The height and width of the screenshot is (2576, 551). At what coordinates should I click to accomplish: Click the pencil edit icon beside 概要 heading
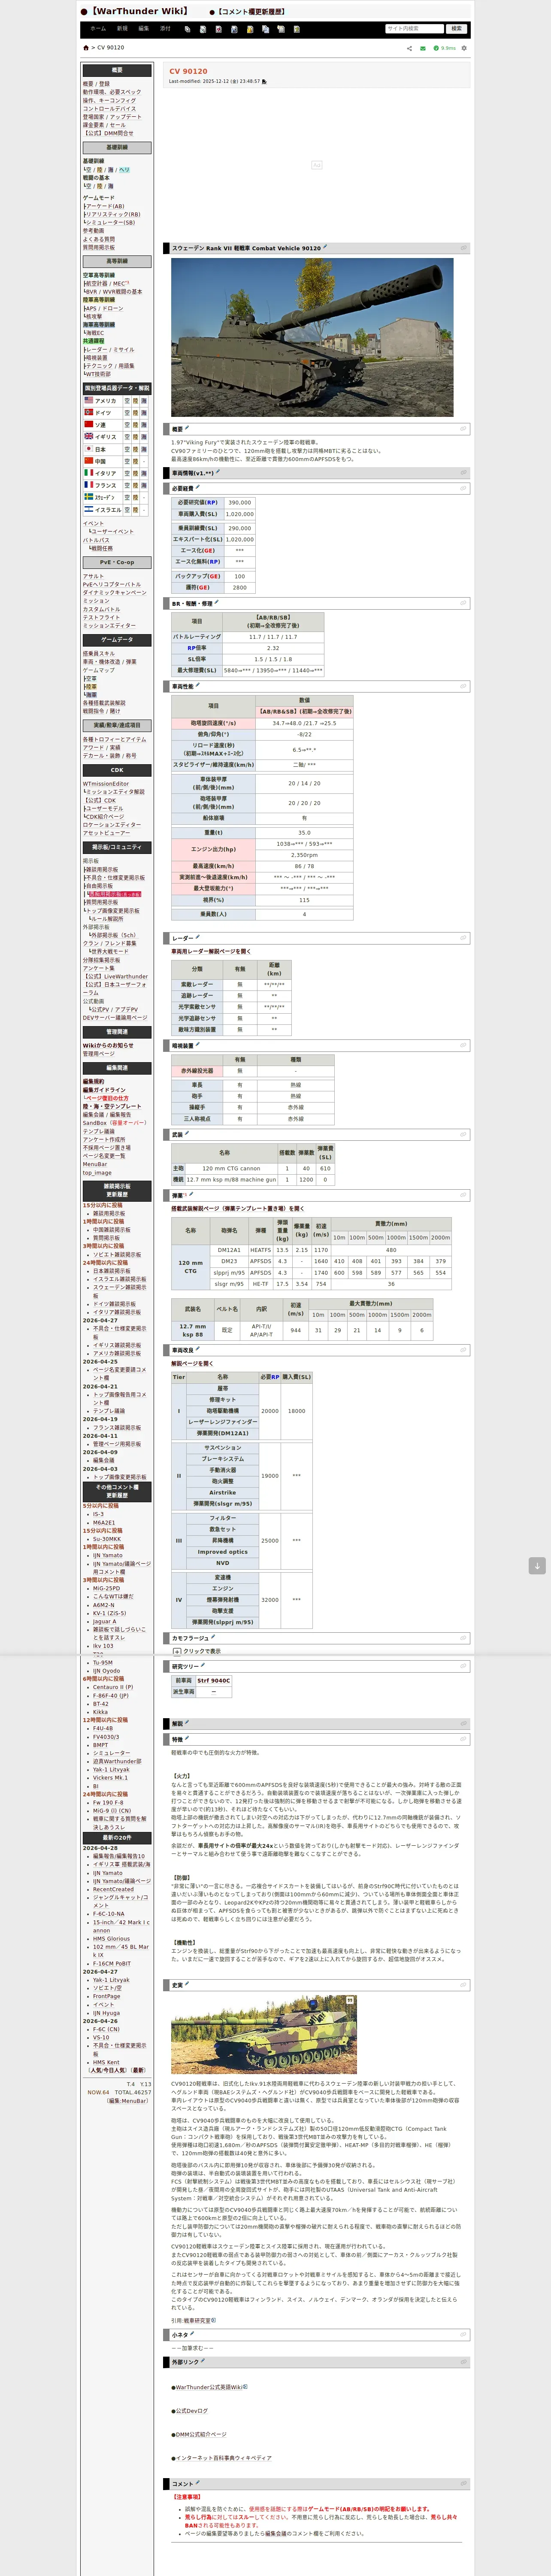[x=188, y=428]
